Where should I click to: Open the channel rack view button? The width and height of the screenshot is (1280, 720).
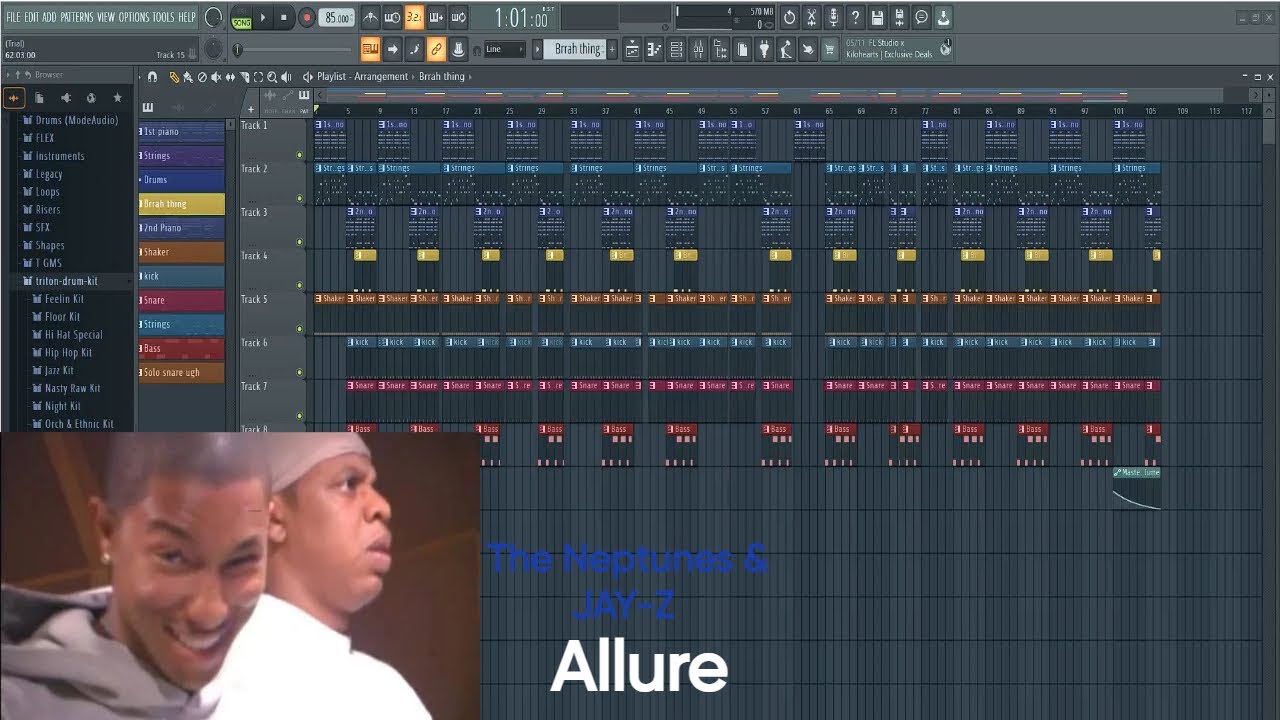pos(677,49)
